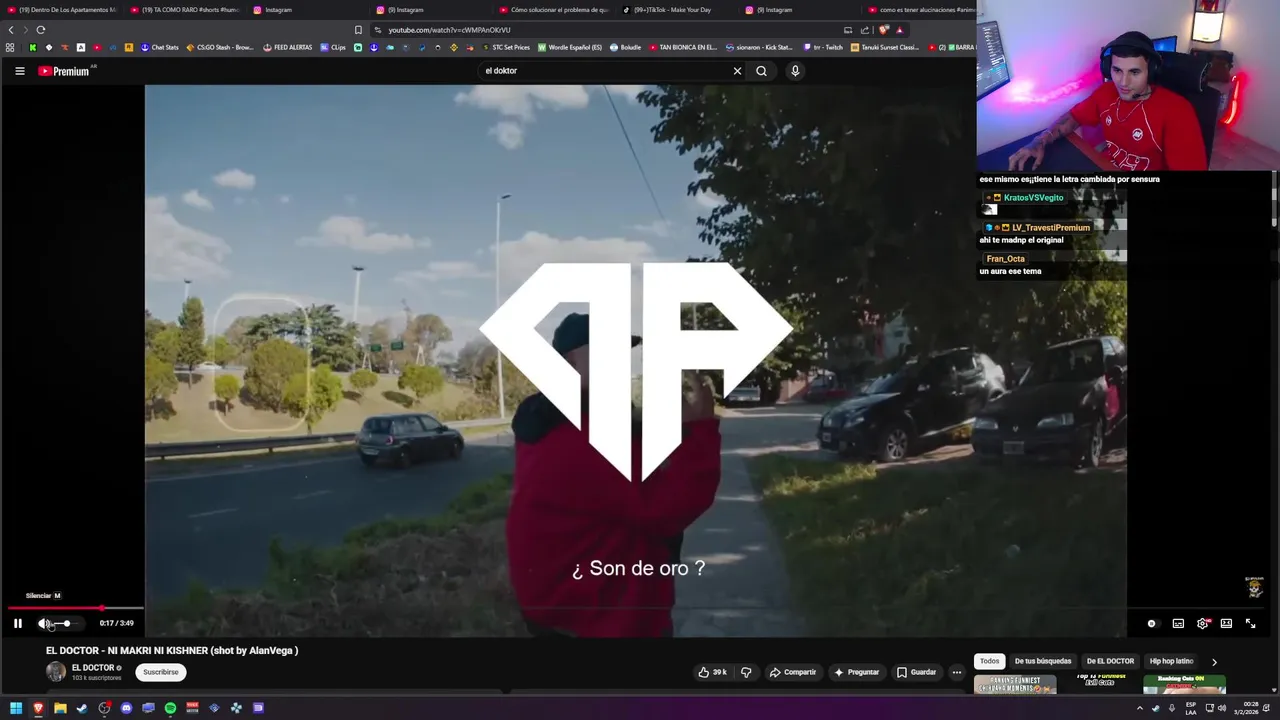Image resolution: width=1280 pixels, height=720 pixels.
Task: Pause the YouTube video
Action: click(17, 623)
